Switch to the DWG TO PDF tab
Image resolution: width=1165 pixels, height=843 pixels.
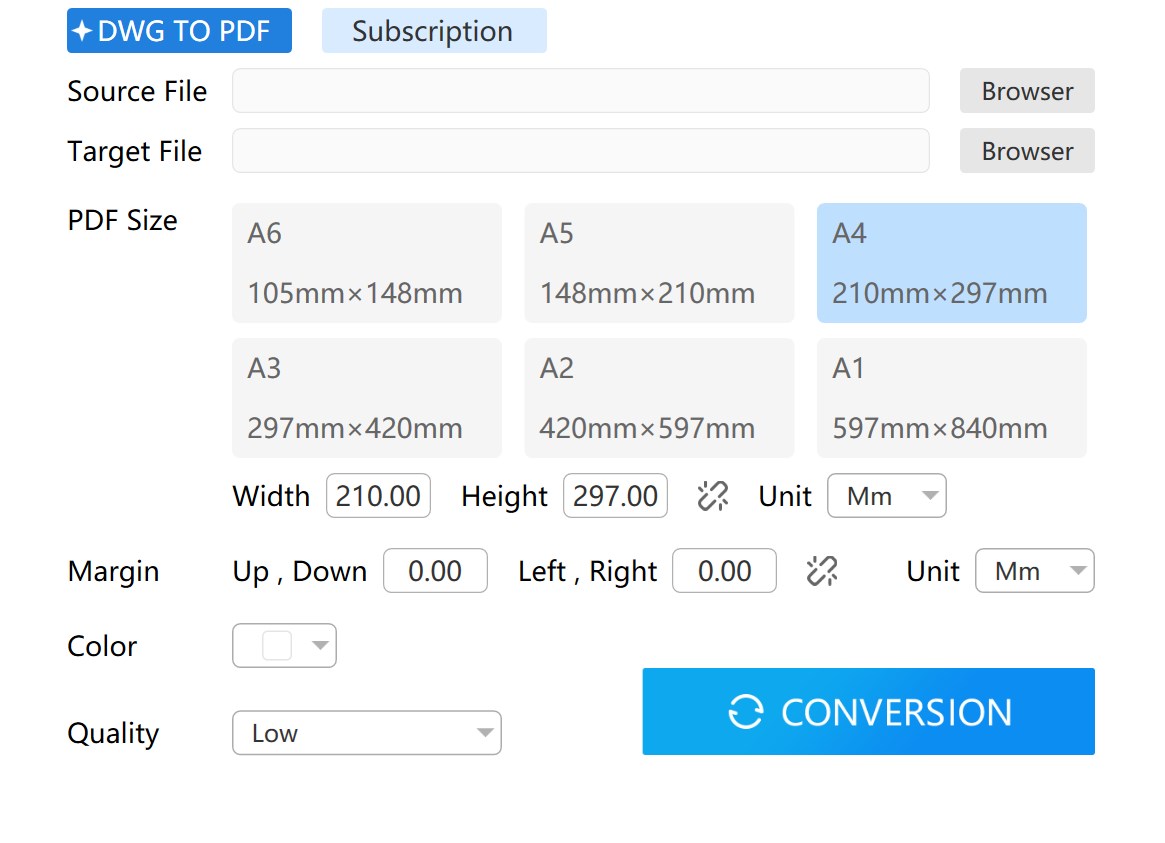pyautogui.click(x=179, y=31)
